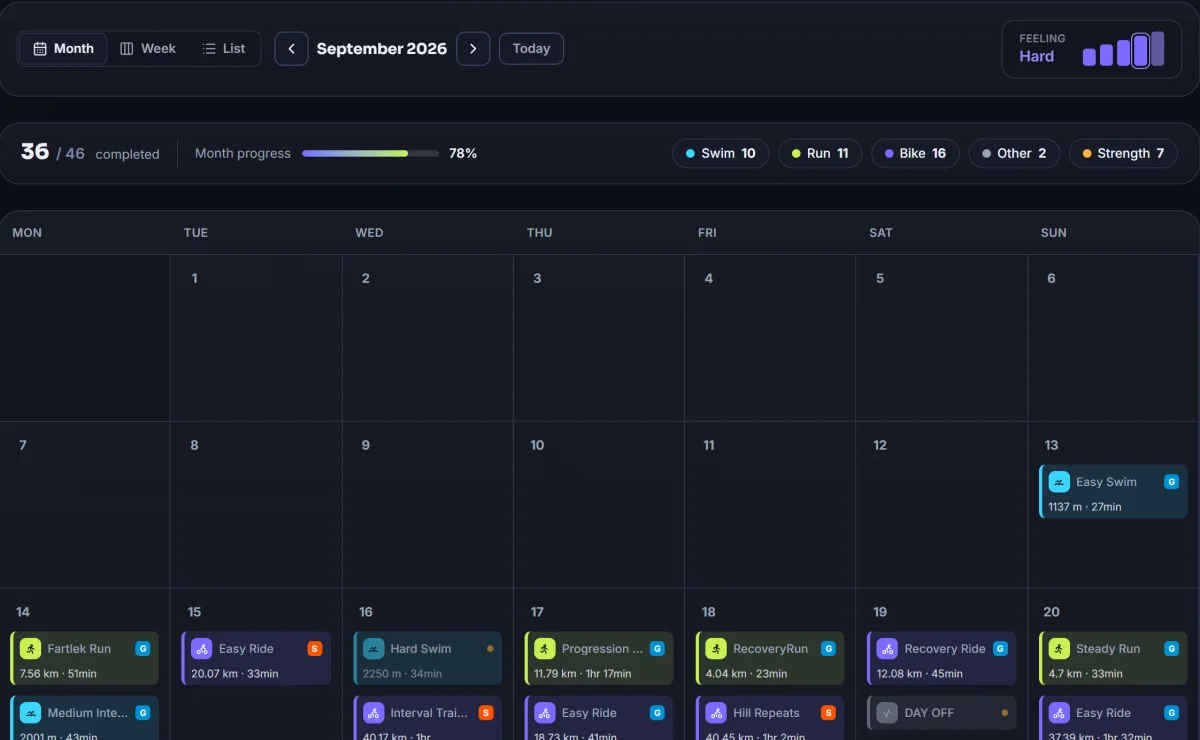Click the 78% progress value

tap(463, 153)
